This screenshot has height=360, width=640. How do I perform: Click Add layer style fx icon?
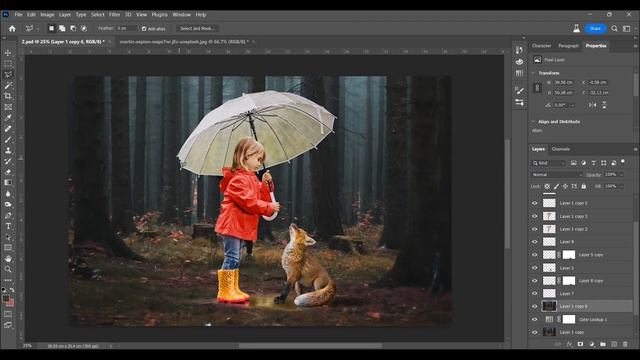pyautogui.click(x=569, y=344)
